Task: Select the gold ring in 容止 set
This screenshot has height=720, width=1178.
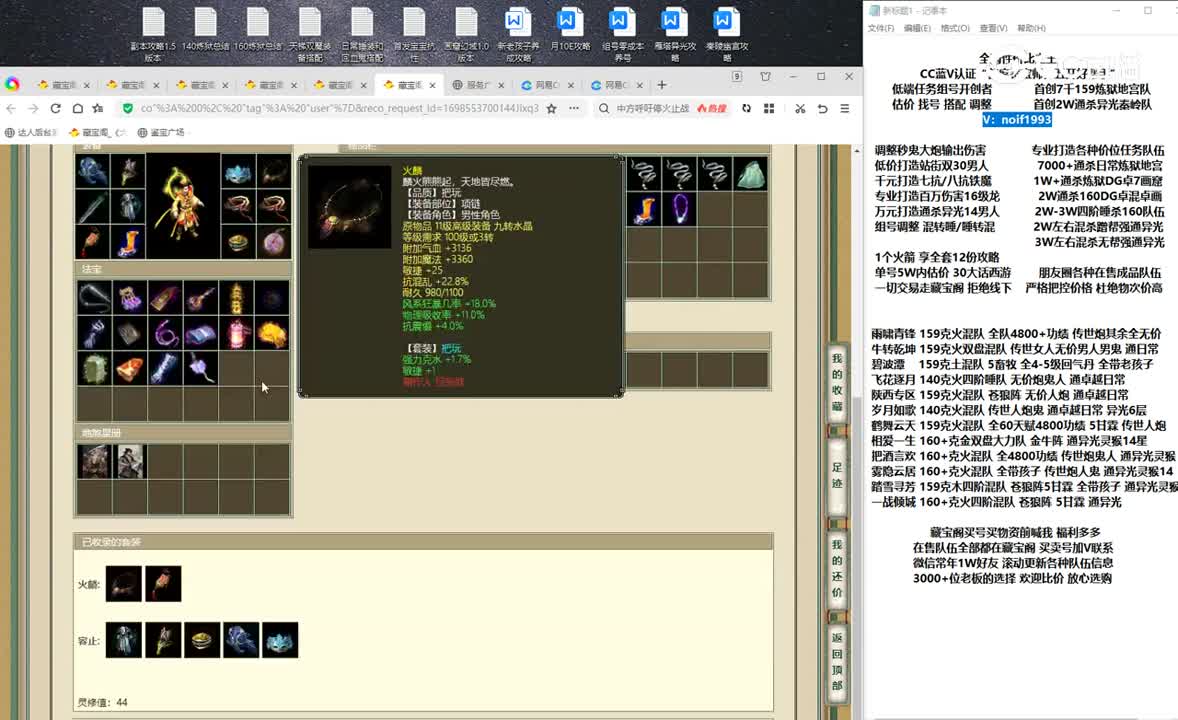Action: (x=202, y=640)
